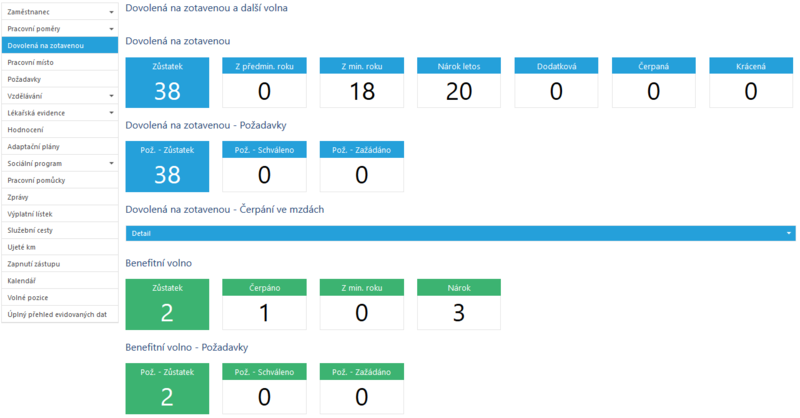Click the Nárok letos tile showing 20
Screen dimensions: 800x418
[x=459, y=82]
